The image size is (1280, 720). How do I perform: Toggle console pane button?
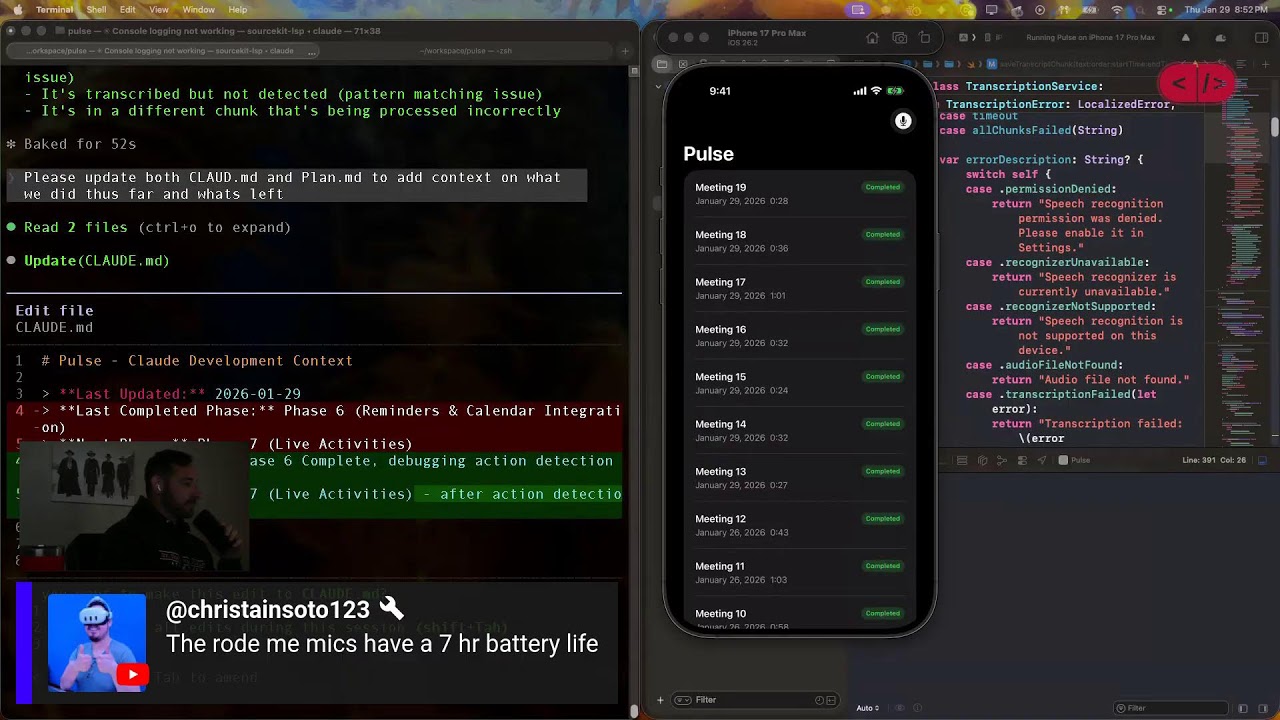click(x=1263, y=708)
